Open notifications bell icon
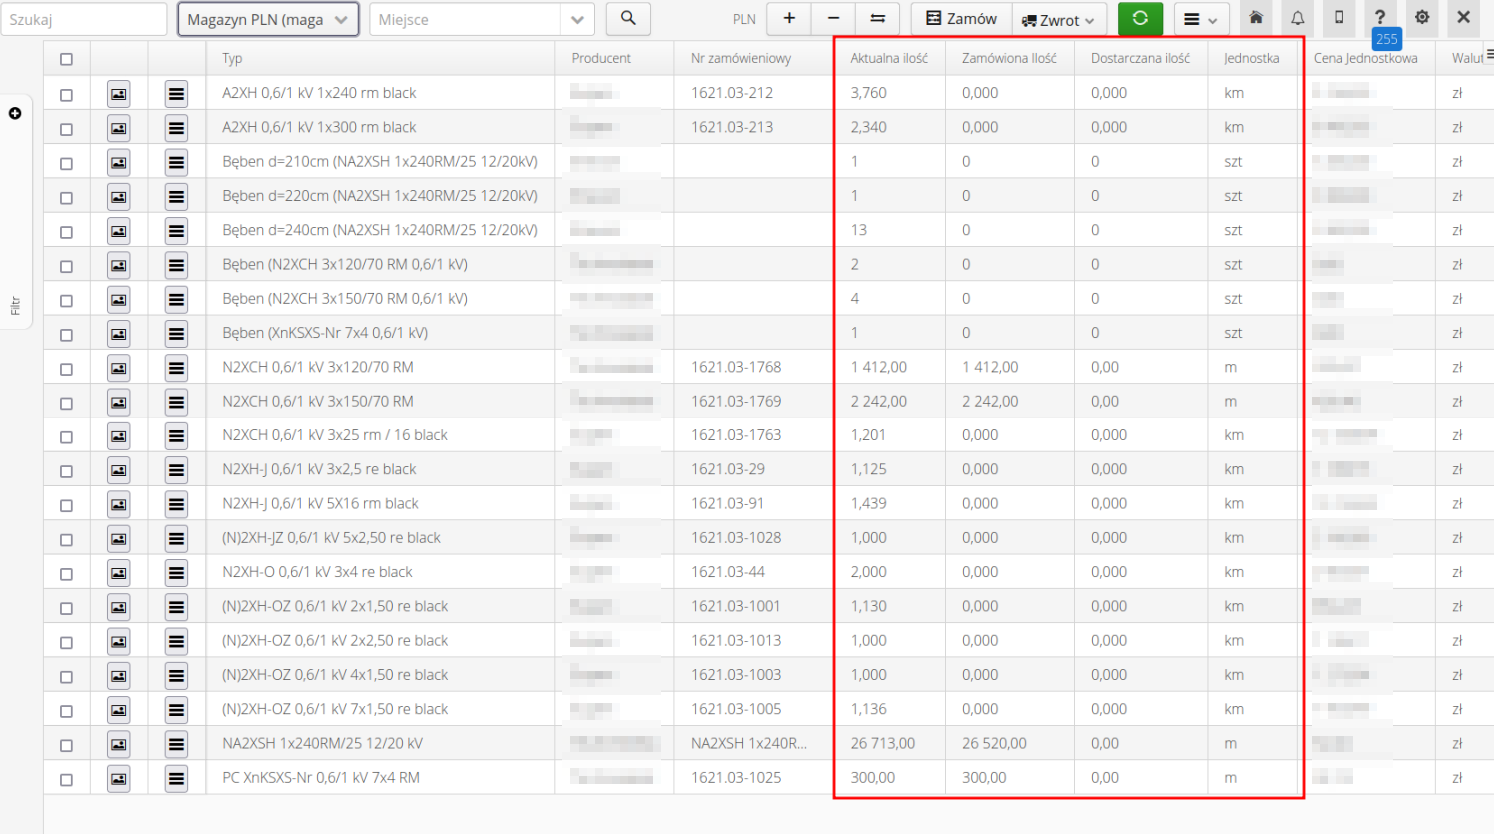The image size is (1494, 834). point(1297,18)
